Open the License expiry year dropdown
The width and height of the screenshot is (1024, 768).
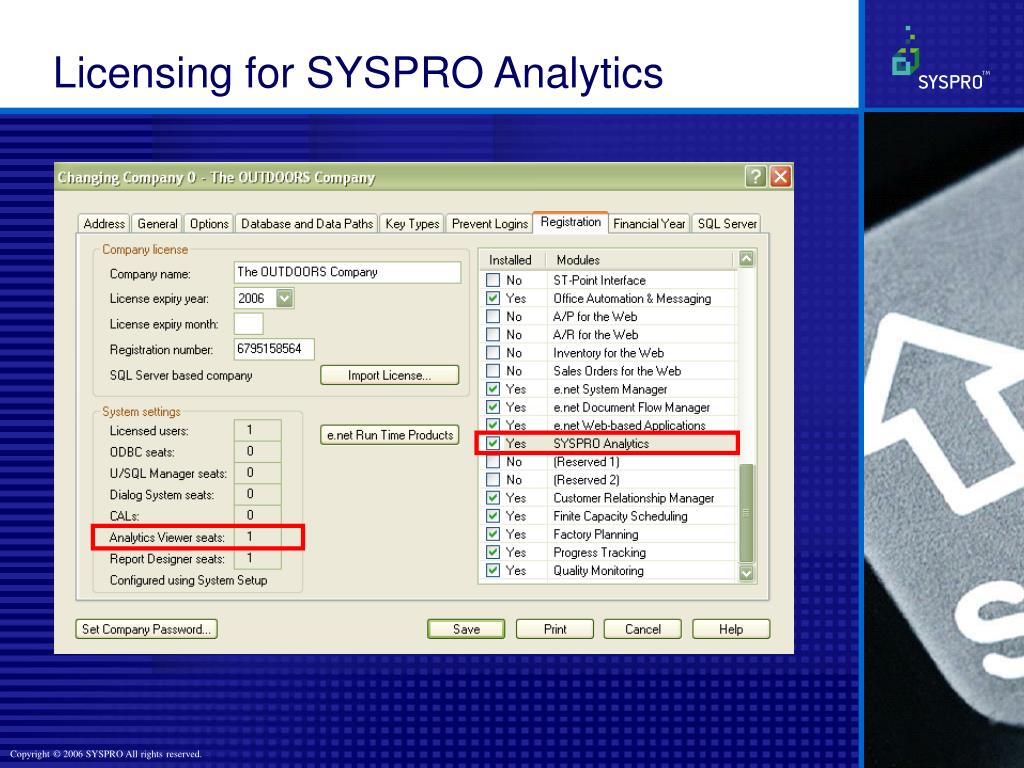(x=284, y=298)
